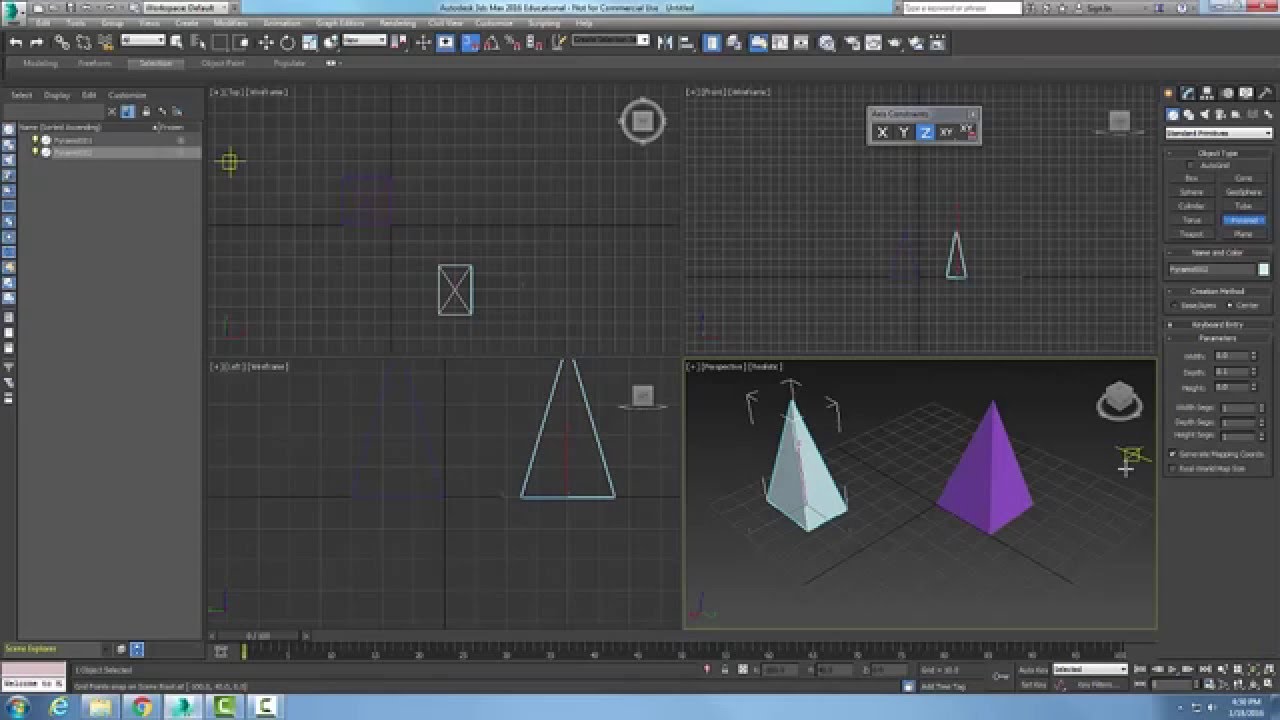Image resolution: width=1280 pixels, height=720 pixels.
Task: Click the object color swatch beside name
Action: pyautogui.click(x=1264, y=270)
